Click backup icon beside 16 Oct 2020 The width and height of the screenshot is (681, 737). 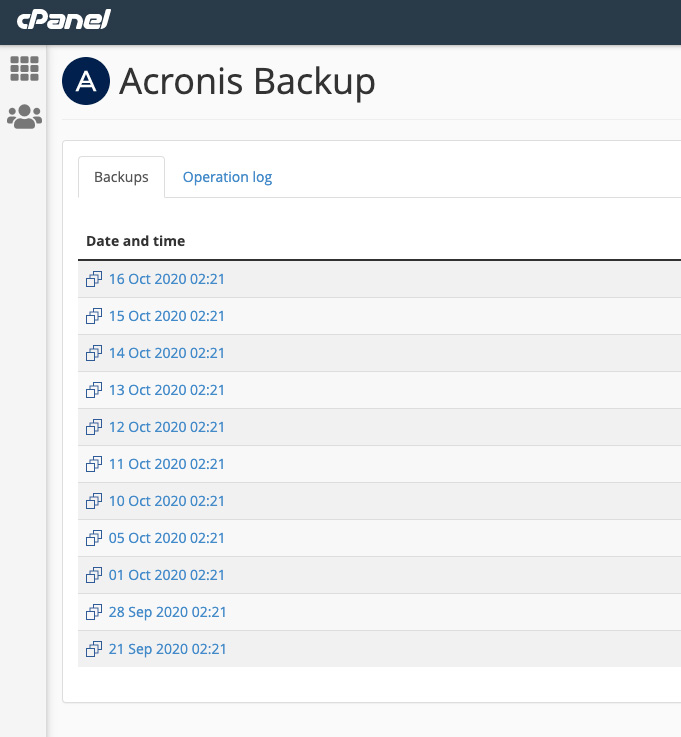(94, 279)
